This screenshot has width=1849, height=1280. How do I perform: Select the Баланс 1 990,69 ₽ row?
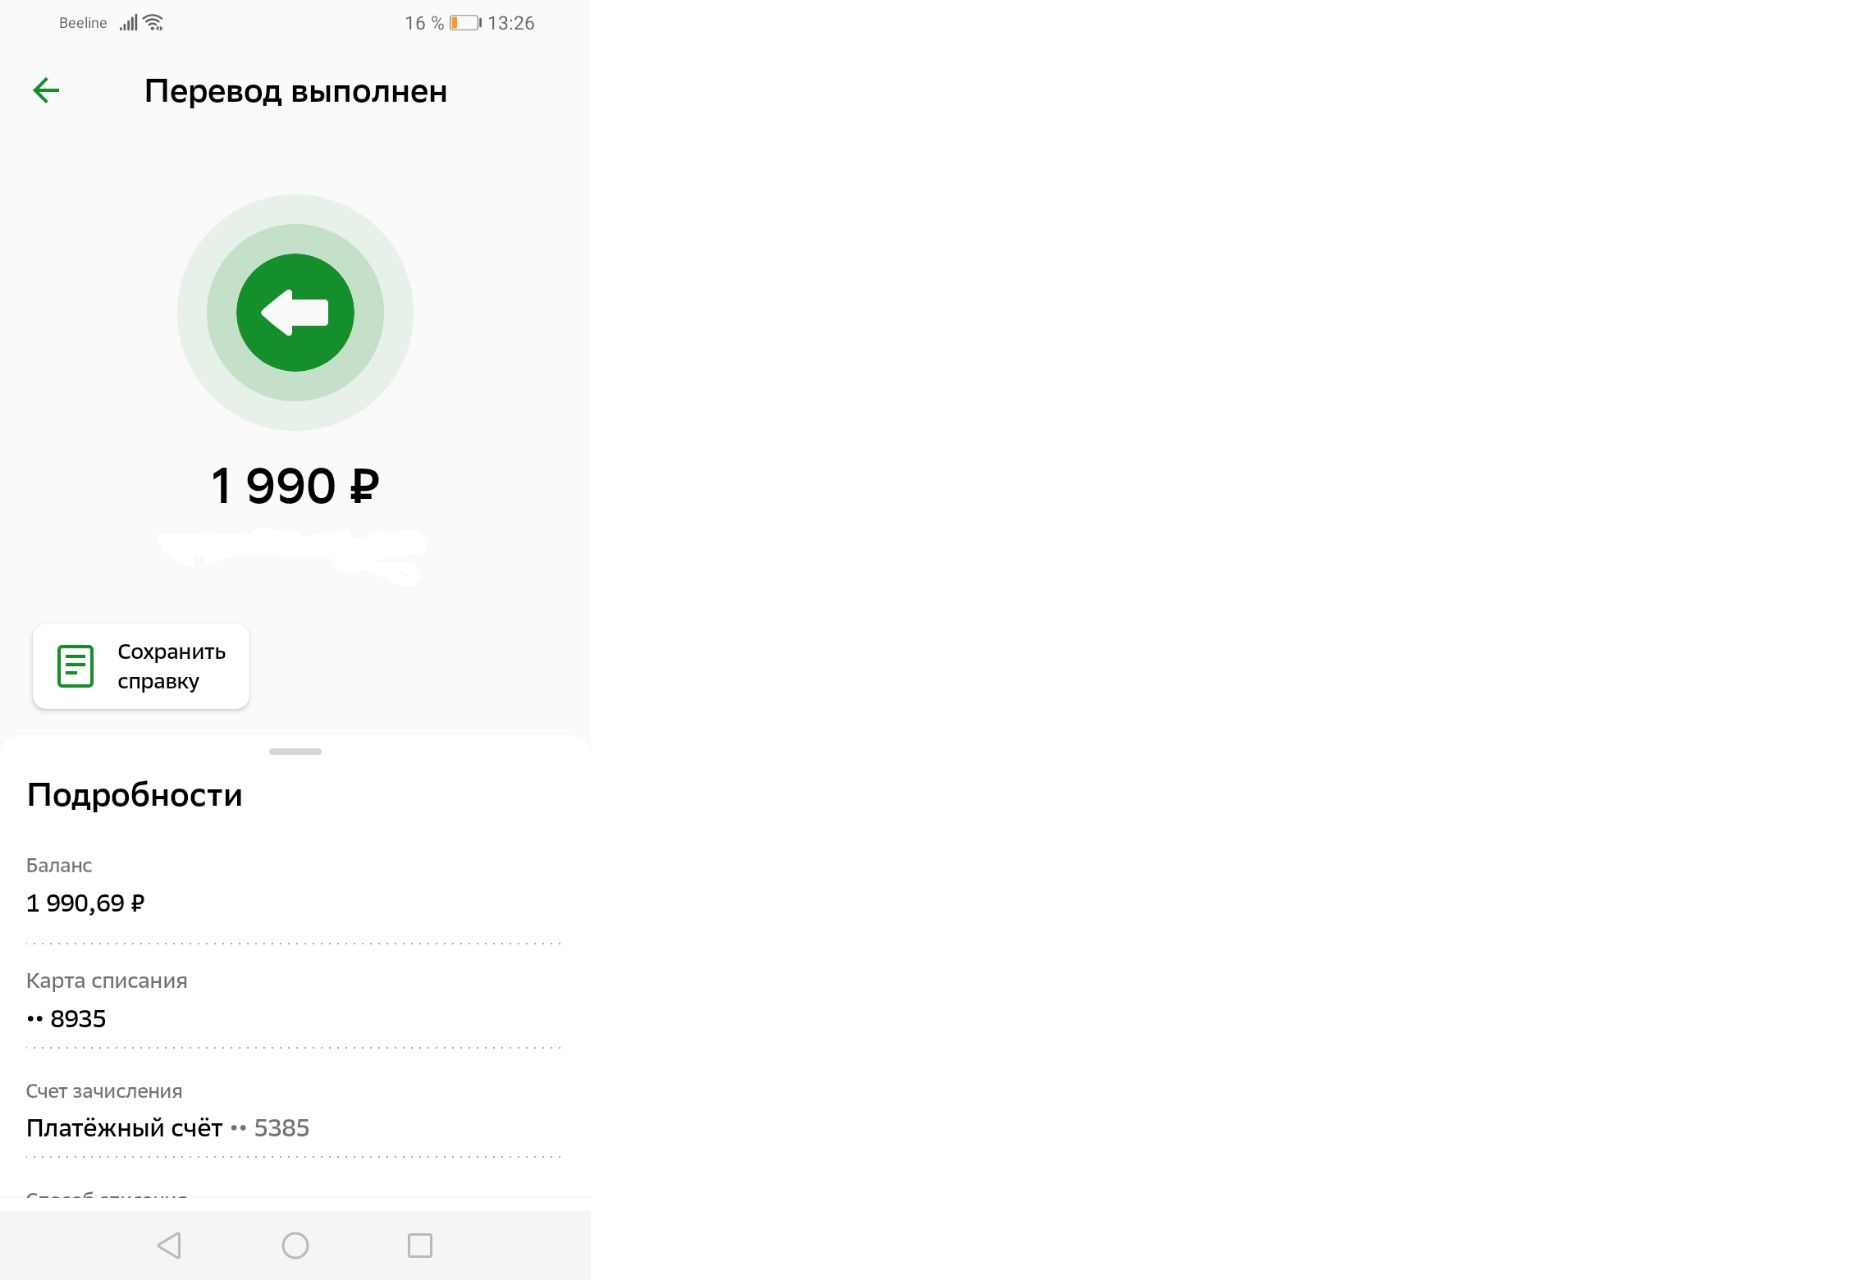click(294, 885)
